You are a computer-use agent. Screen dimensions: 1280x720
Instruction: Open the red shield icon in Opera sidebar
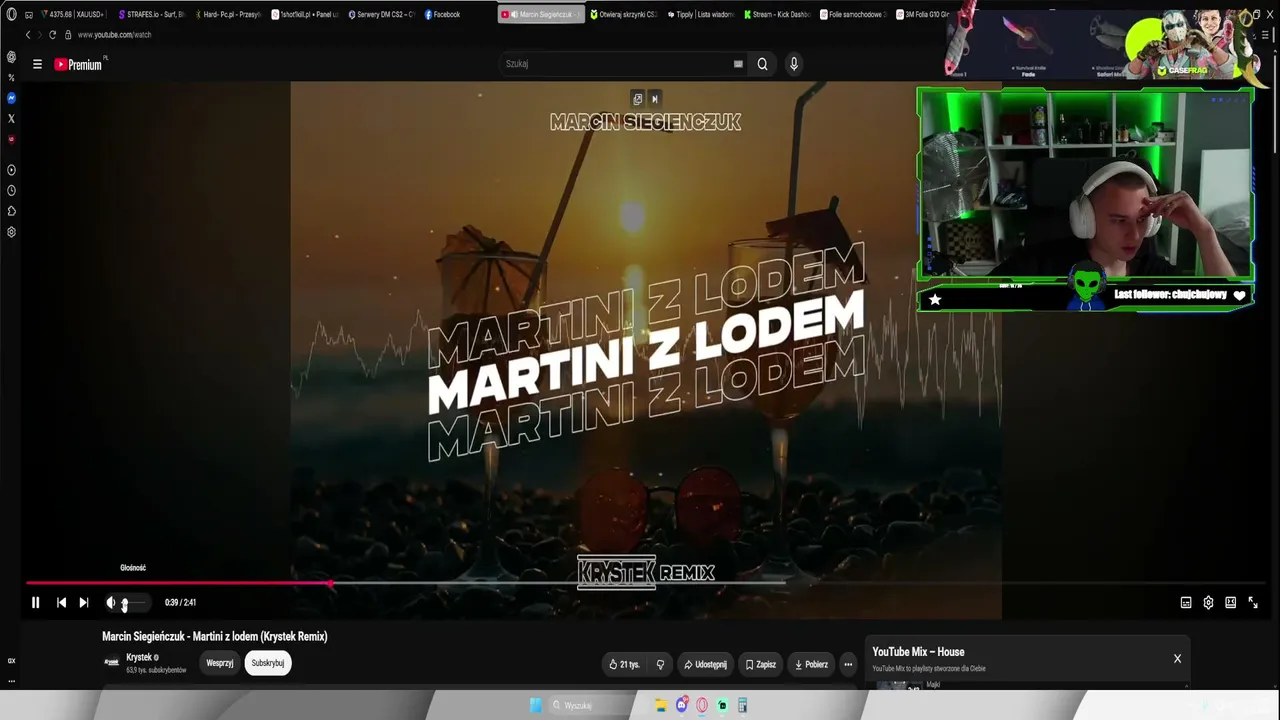[x=12, y=139]
